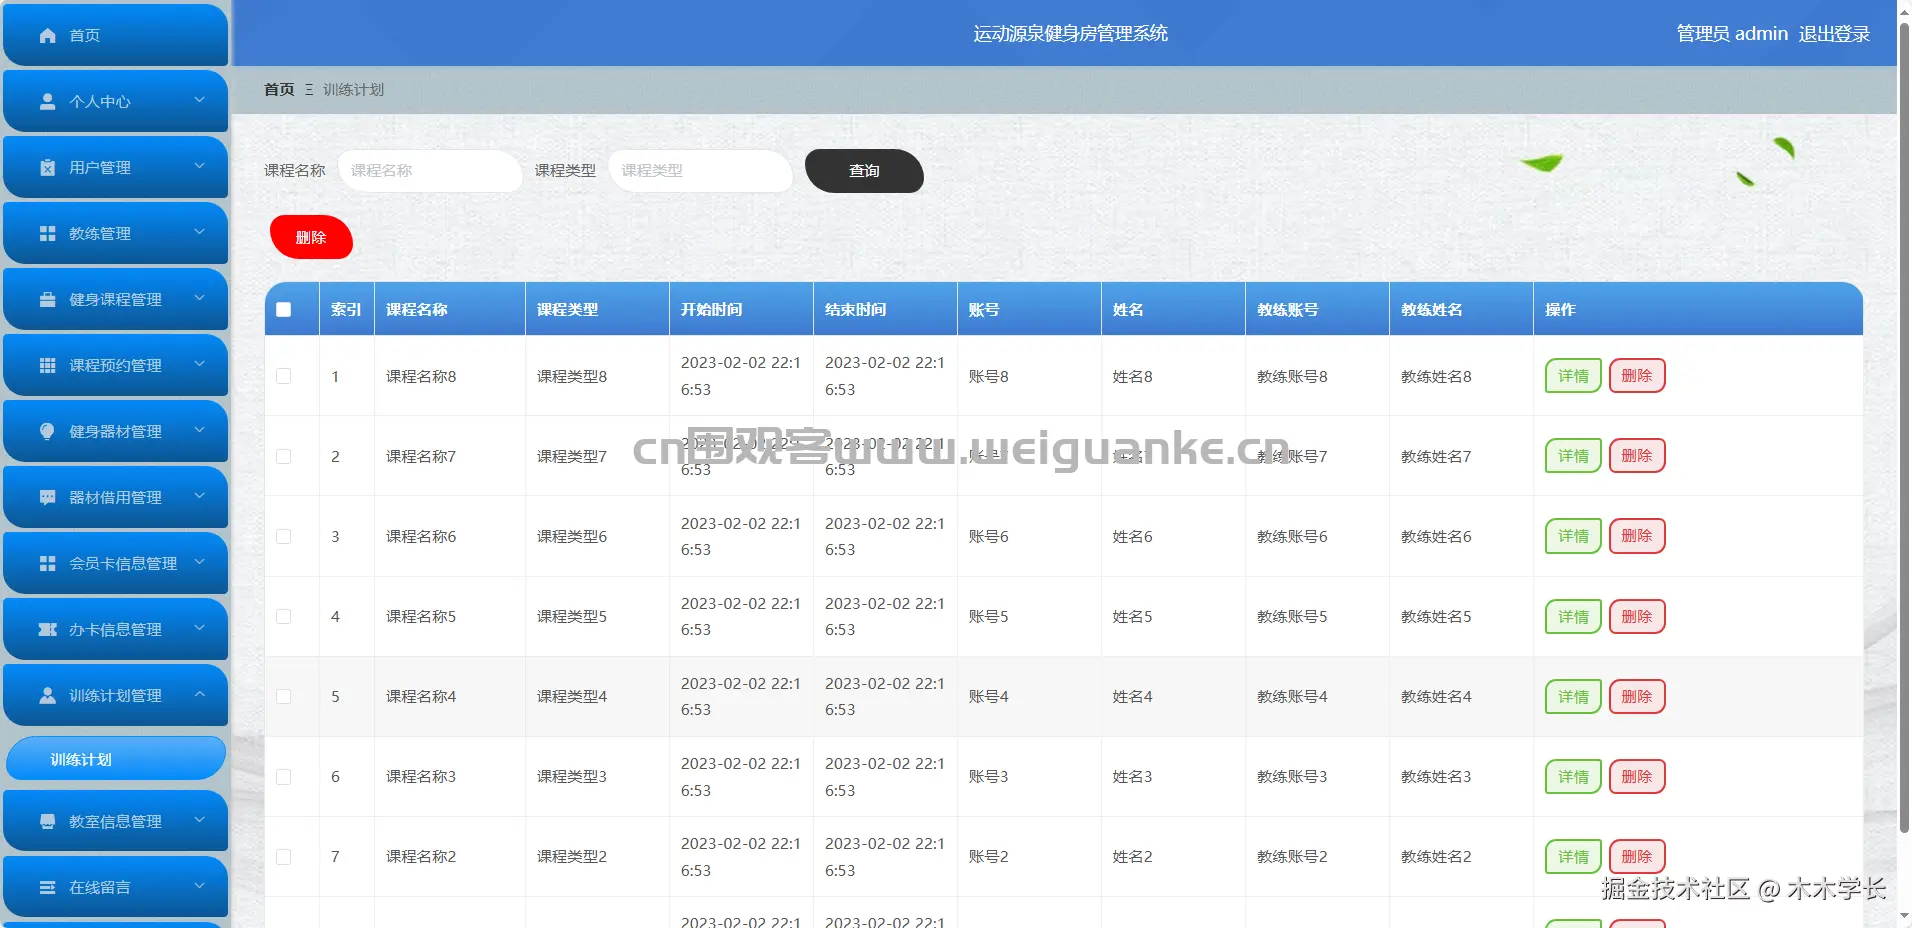Image resolution: width=1912 pixels, height=928 pixels.
Task: Click the 会员卡信息管理 grid icon
Action: [47, 564]
